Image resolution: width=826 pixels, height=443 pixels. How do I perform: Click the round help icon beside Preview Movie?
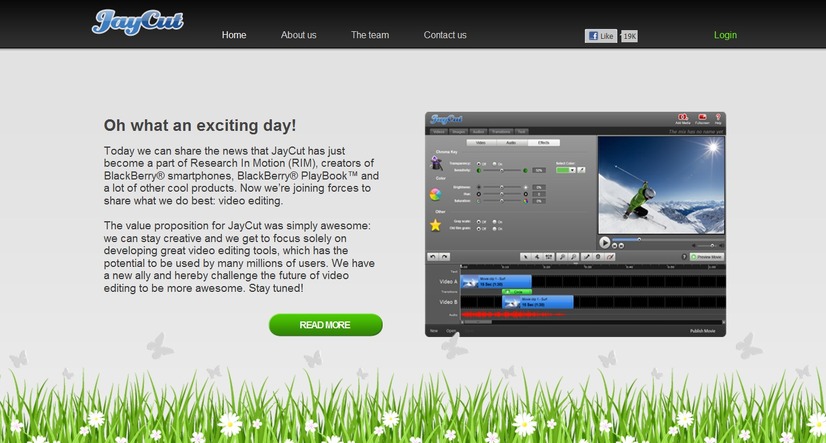coord(684,257)
